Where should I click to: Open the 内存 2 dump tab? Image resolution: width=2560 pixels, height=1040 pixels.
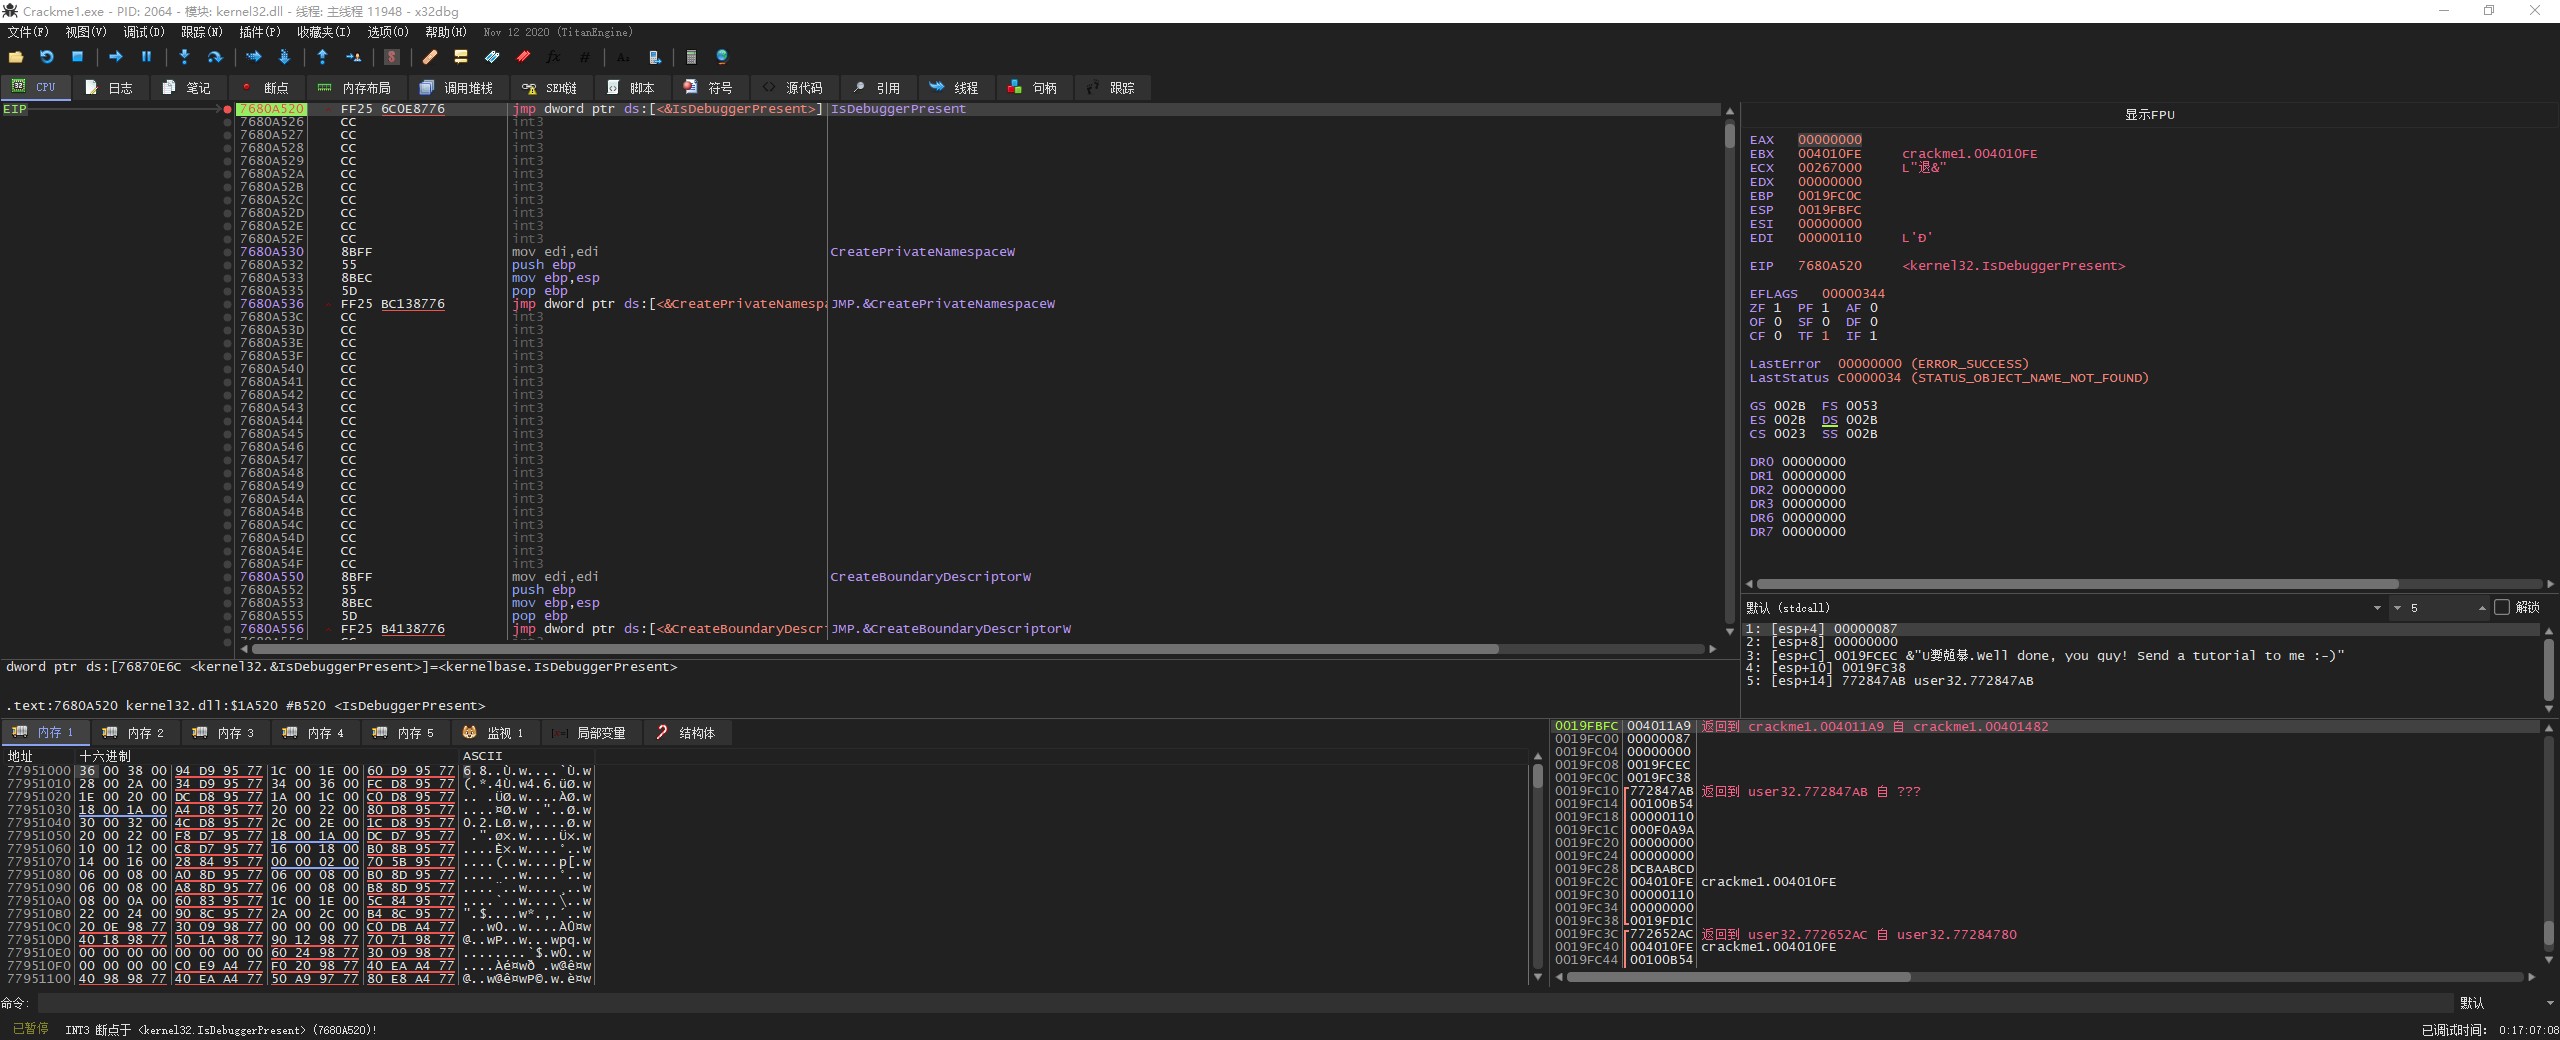(135, 733)
